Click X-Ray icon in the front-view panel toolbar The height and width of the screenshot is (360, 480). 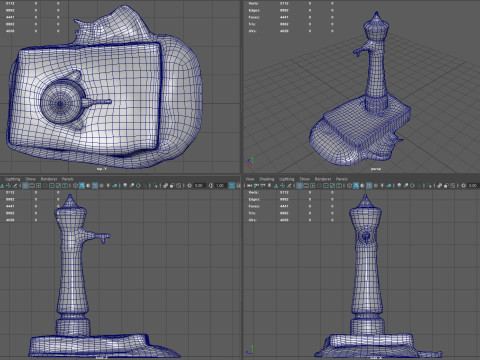439,185
